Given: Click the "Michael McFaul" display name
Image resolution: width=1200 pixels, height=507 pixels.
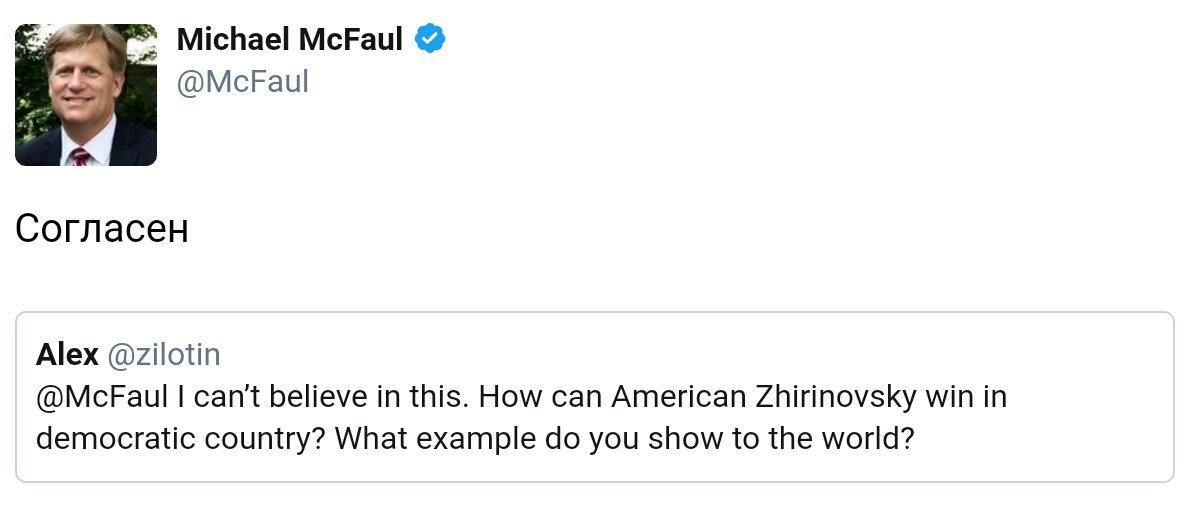Looking at the screenshot, I should coord(290,40).
